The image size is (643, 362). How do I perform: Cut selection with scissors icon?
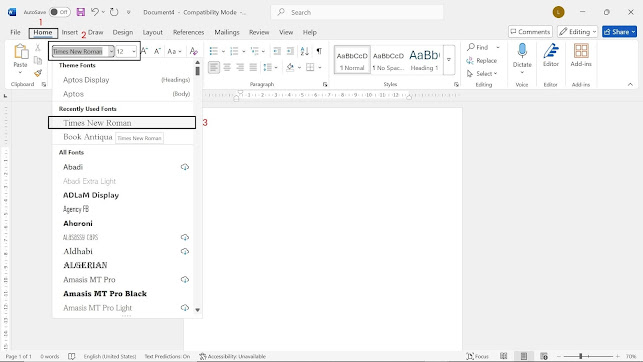click(38, 48)
